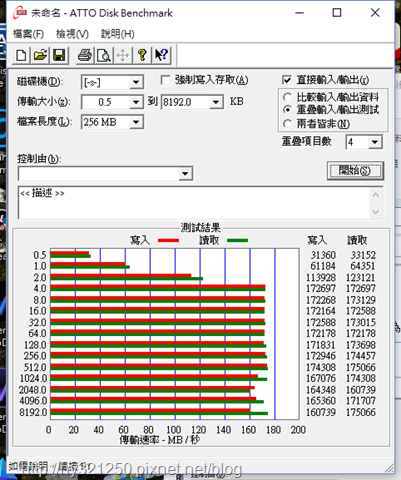This screenshot has width=401, height=480.
Task: Maximize the ATTO Disk Benchmark window
Action: coord(337,13)
